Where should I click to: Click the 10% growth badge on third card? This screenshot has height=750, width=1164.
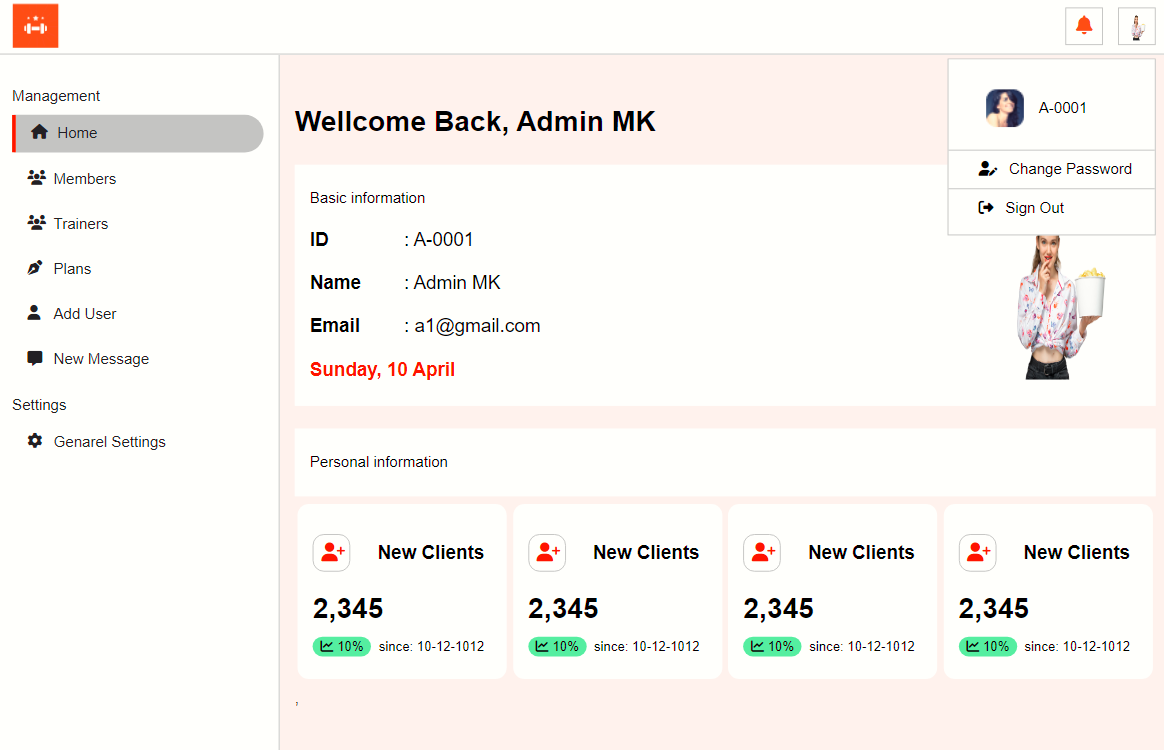click(x=772, y=646)
